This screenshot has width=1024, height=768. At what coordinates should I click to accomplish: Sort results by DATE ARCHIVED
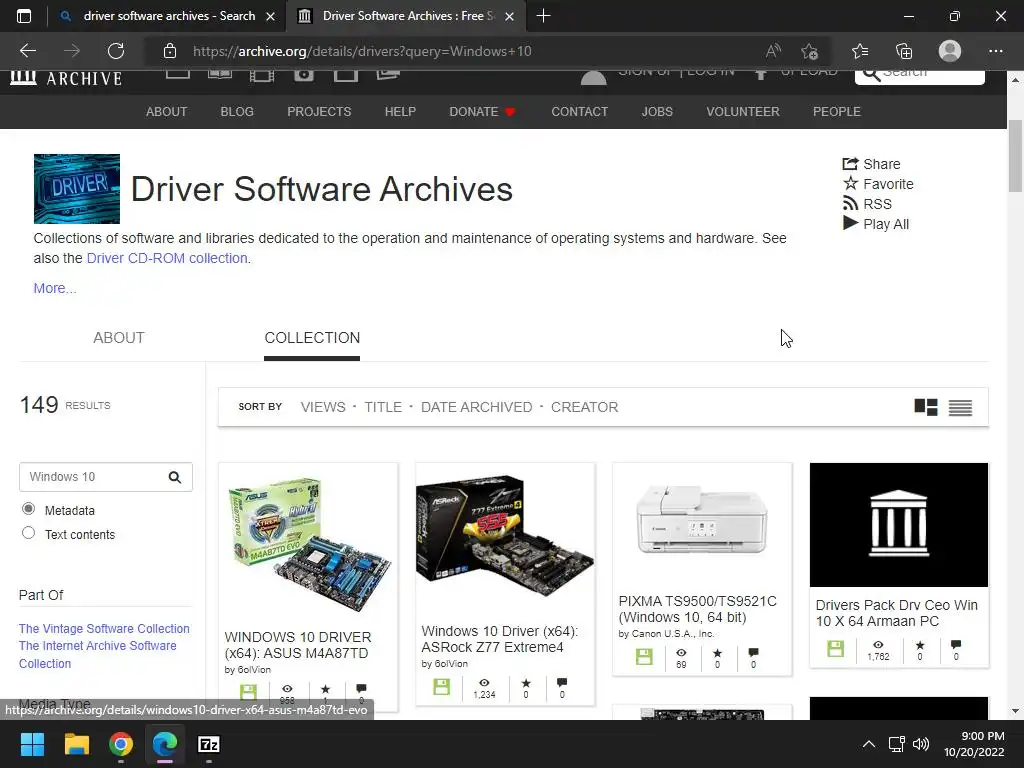pos(476,407)
